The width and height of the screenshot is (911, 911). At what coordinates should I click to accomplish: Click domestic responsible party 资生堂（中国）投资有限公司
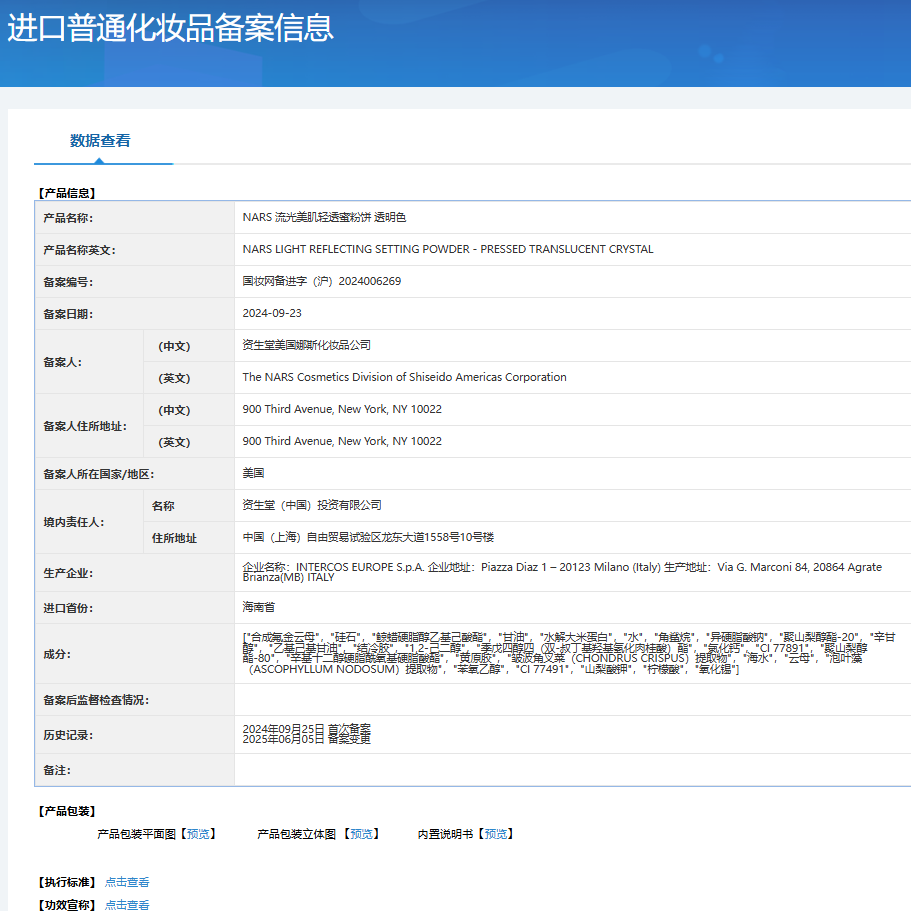[312, 505]
